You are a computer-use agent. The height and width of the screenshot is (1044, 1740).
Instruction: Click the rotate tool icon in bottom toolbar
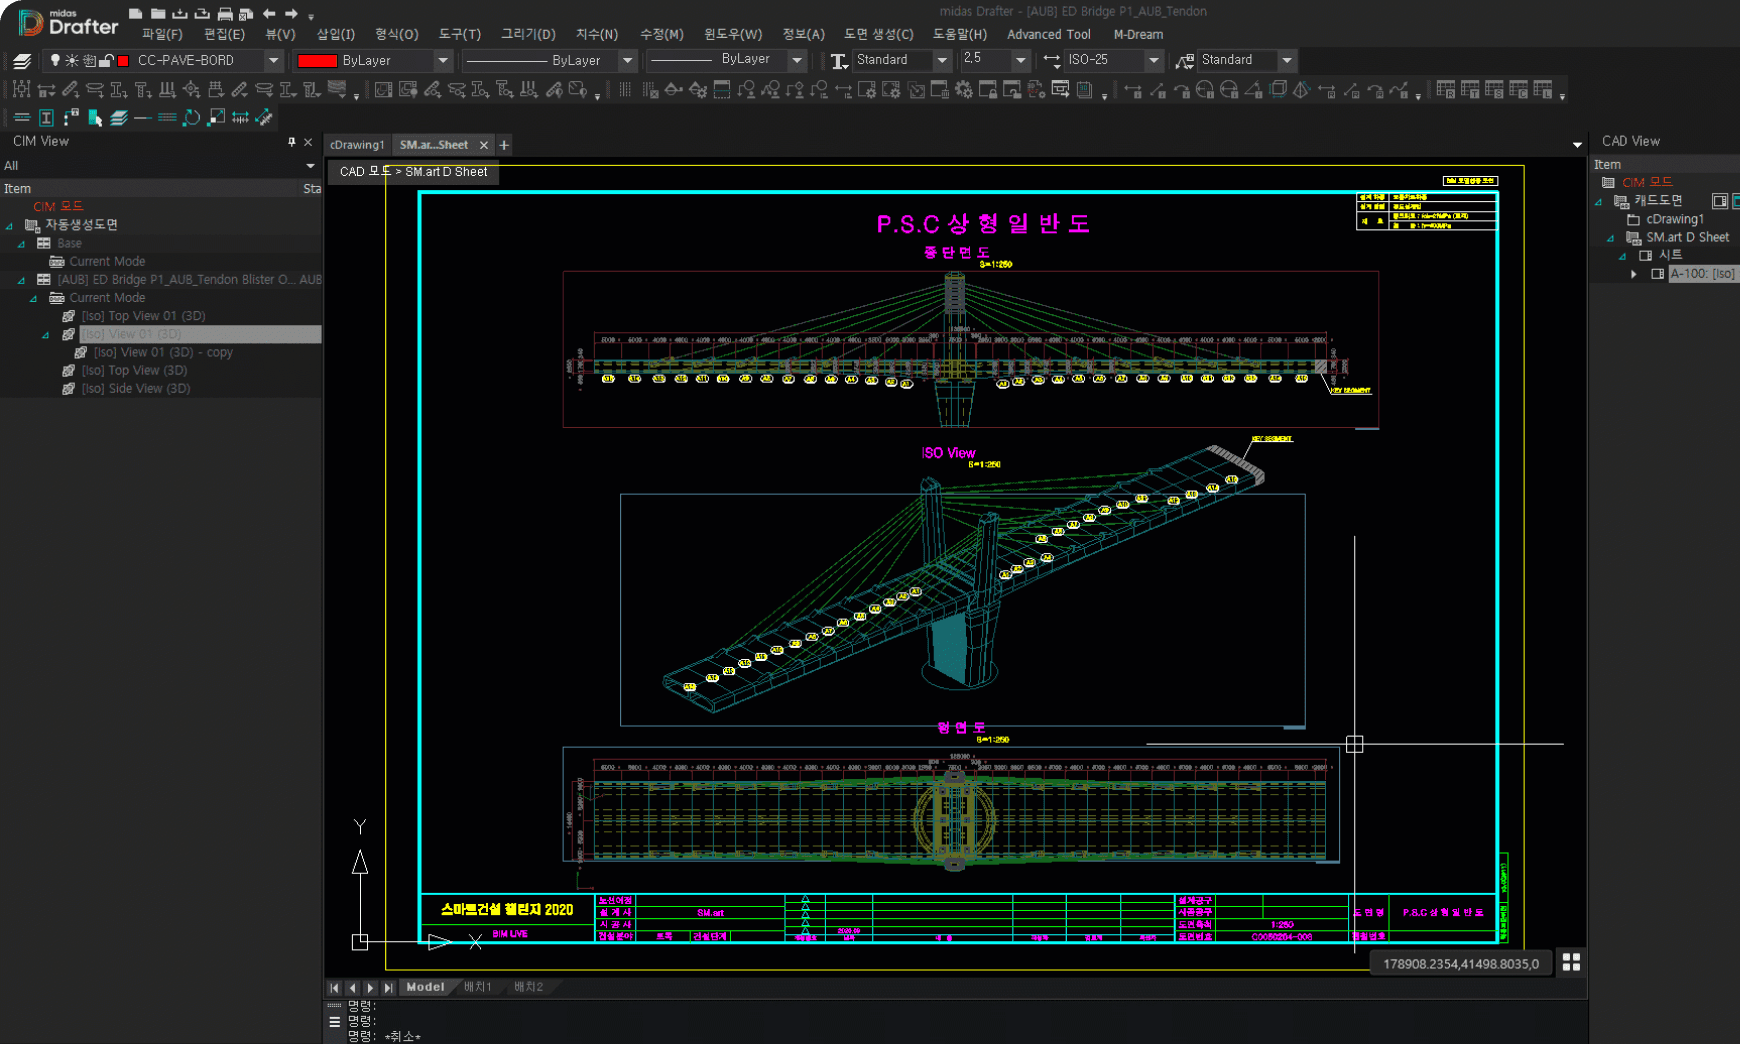pyautogui.click(x=191, y=117)
